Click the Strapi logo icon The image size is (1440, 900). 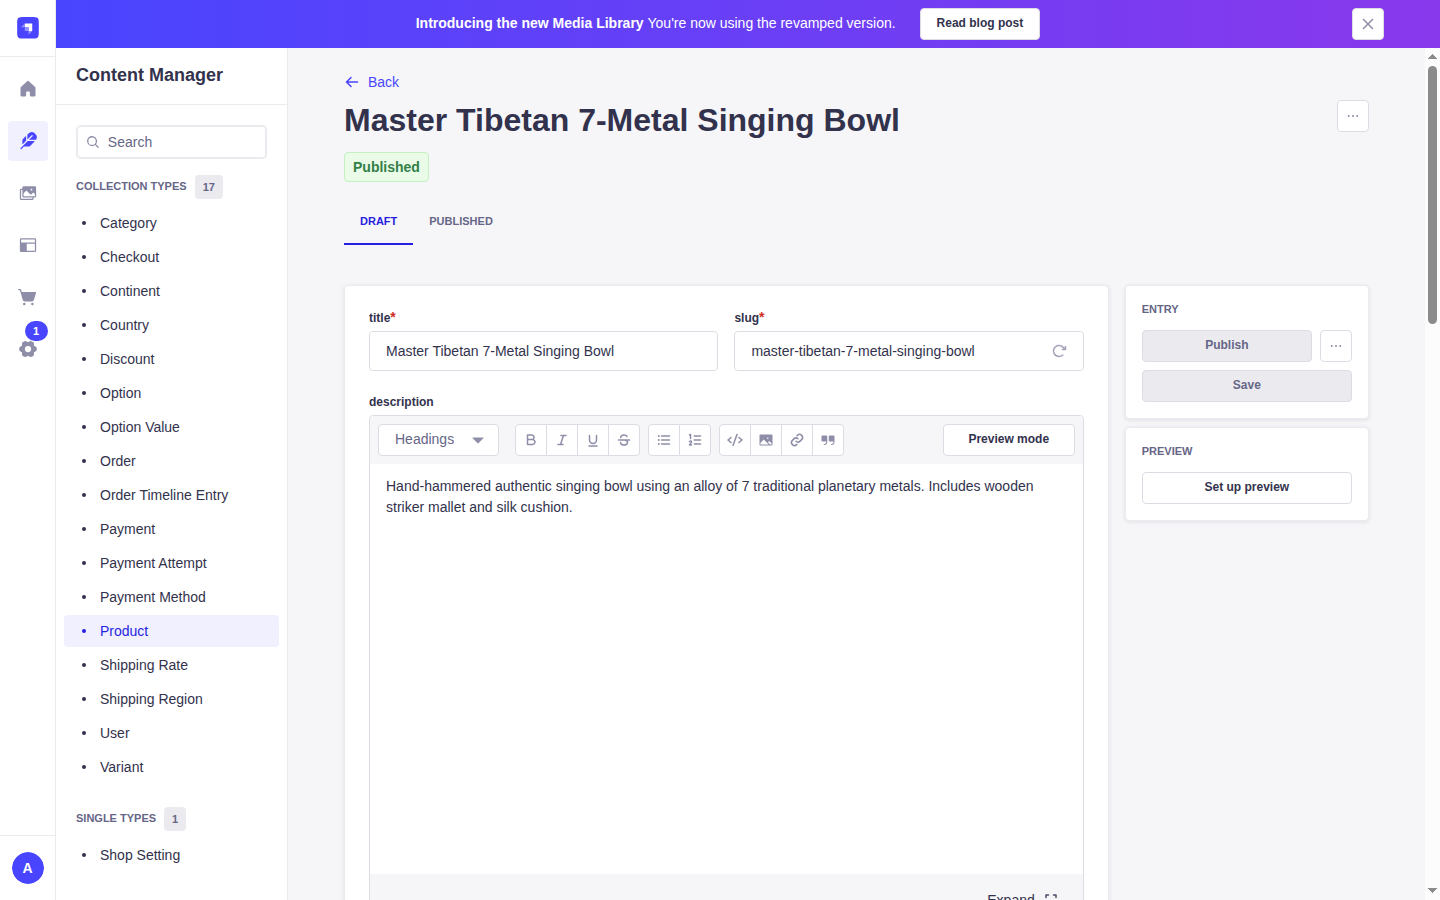[x=28, y=27]
